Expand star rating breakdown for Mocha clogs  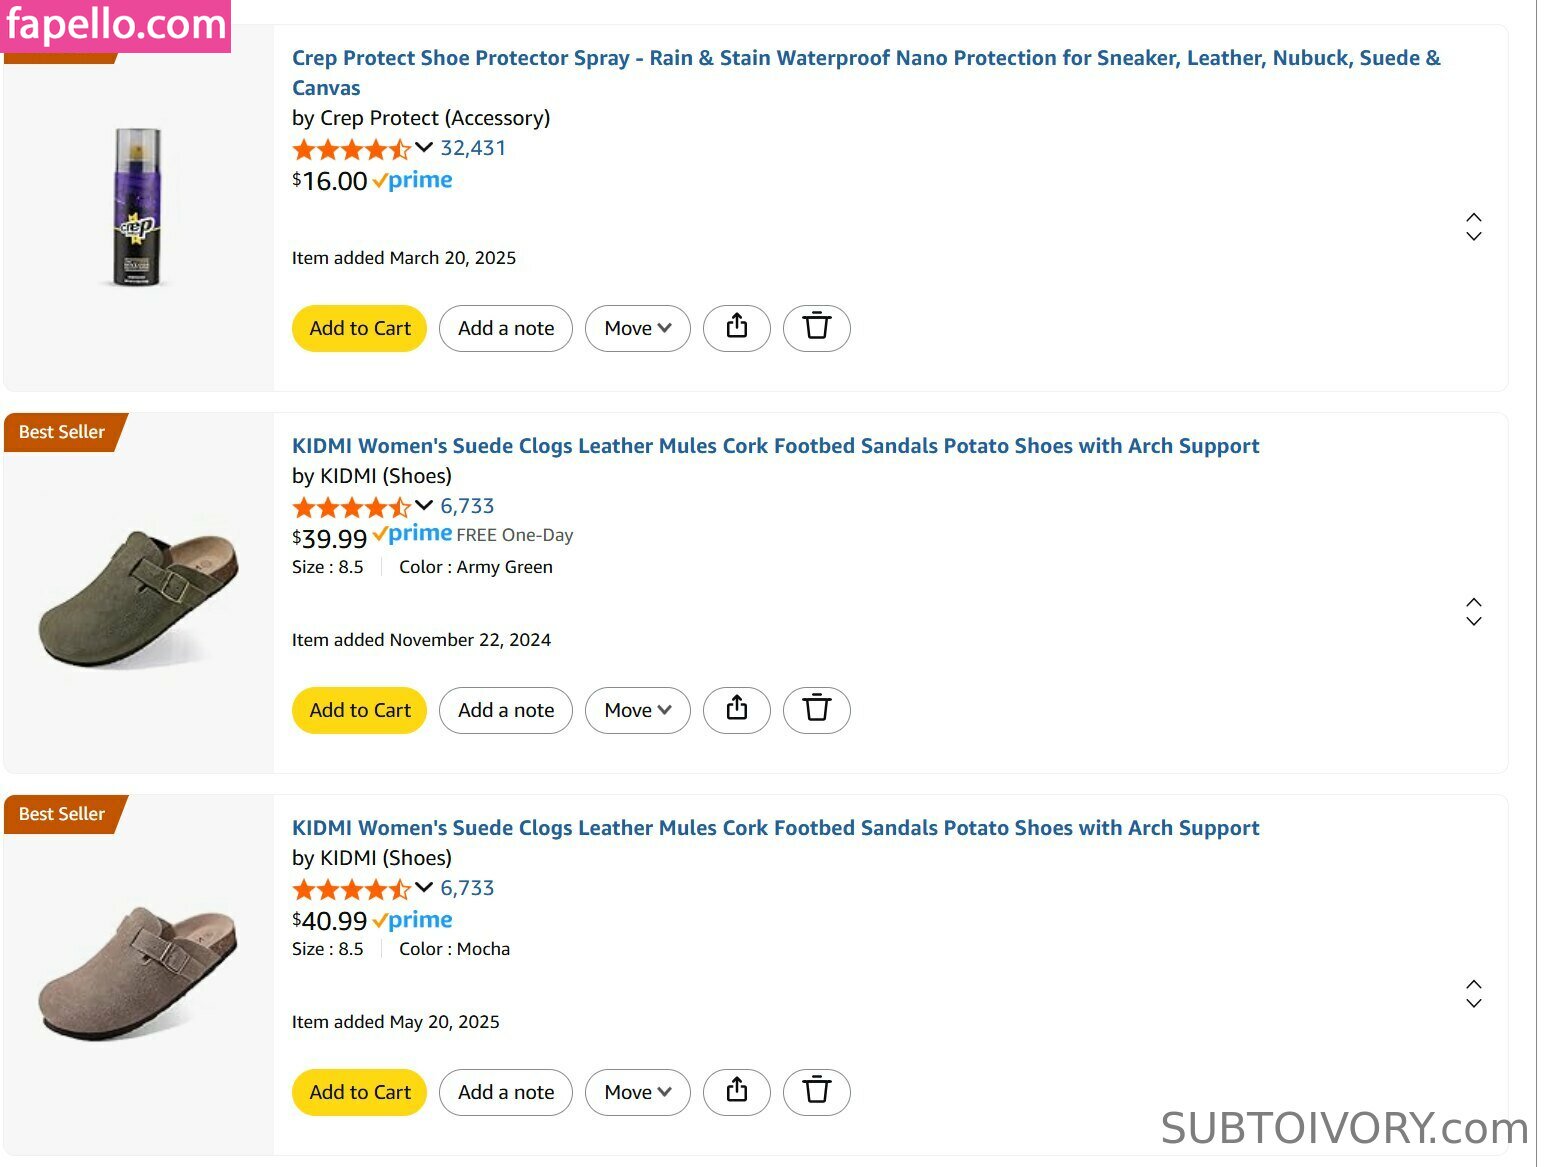point(424,888)
